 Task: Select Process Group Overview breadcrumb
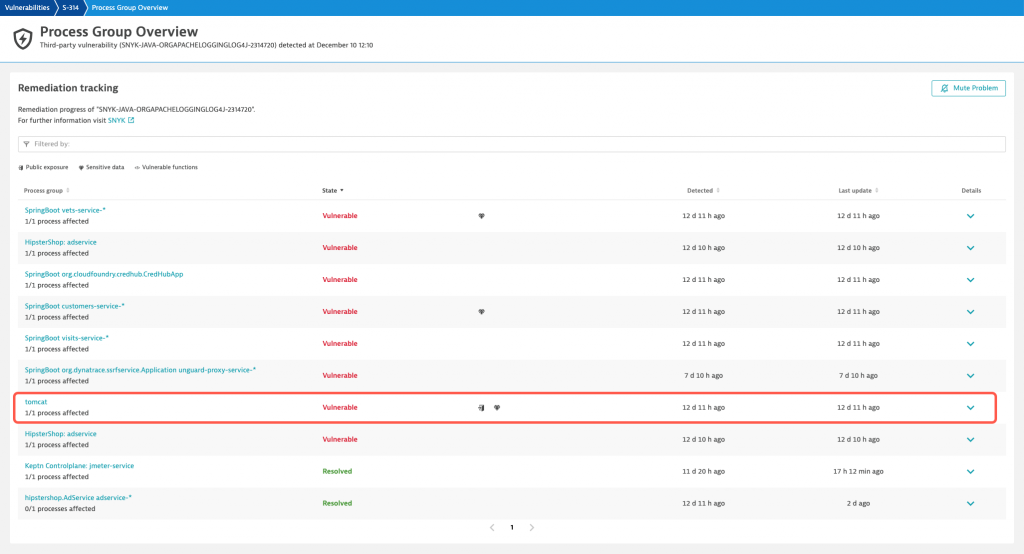(129, 8)
